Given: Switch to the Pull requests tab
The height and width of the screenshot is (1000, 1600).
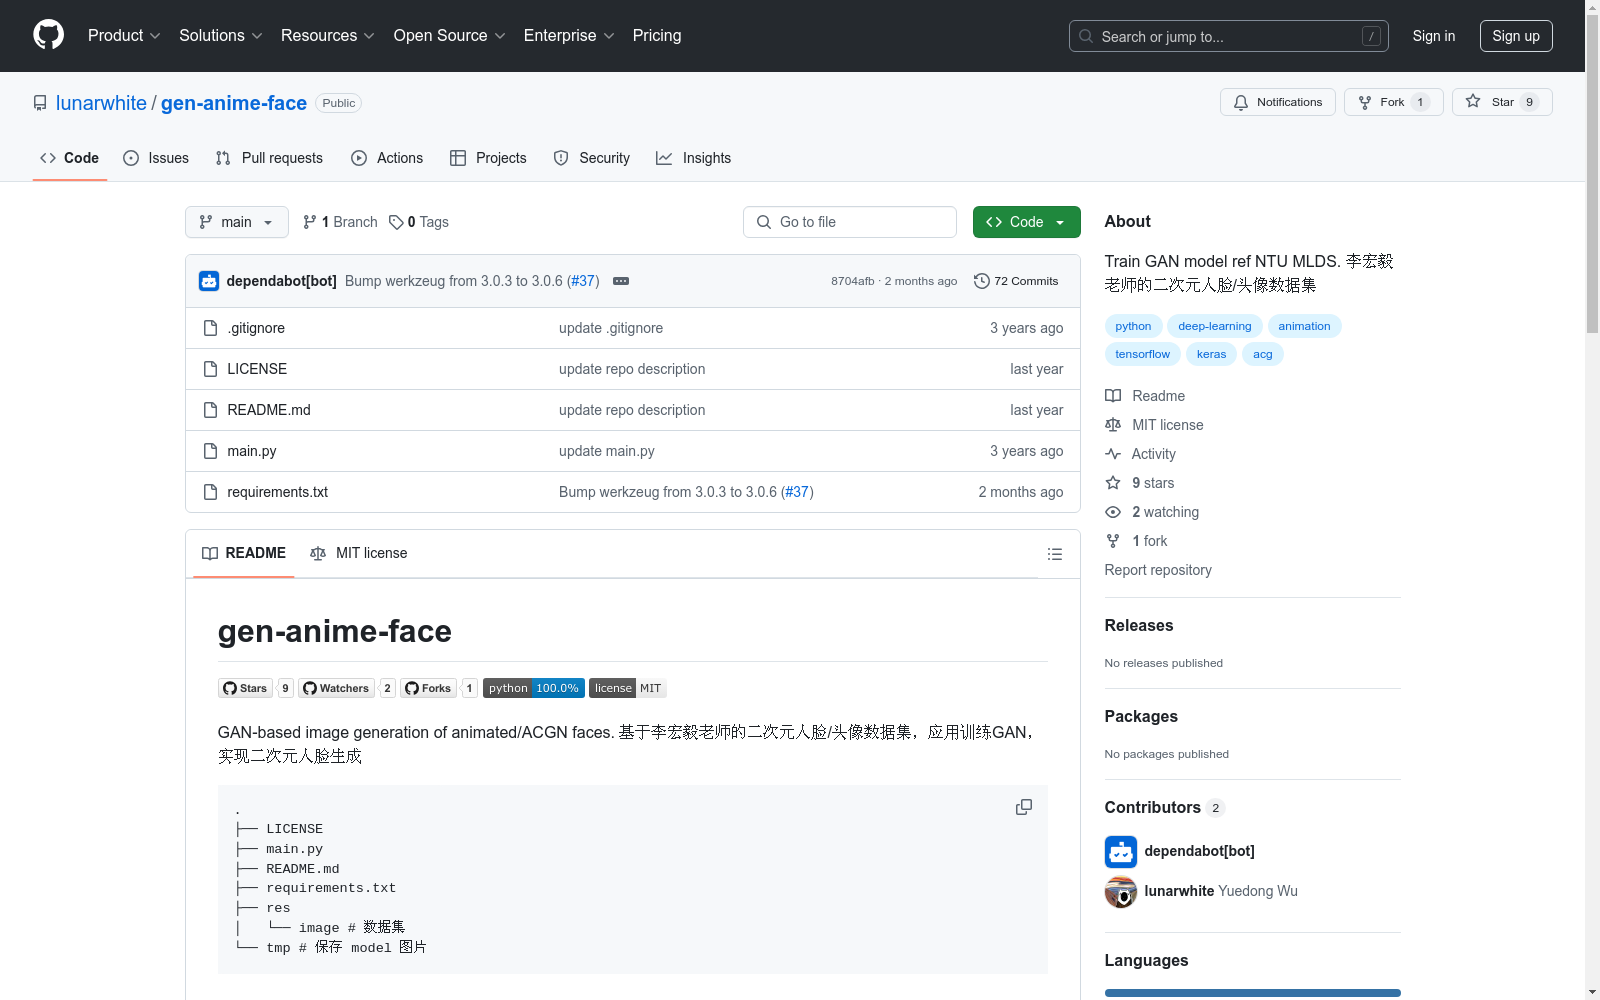Looking at the screenshot, I should (269, 158).
